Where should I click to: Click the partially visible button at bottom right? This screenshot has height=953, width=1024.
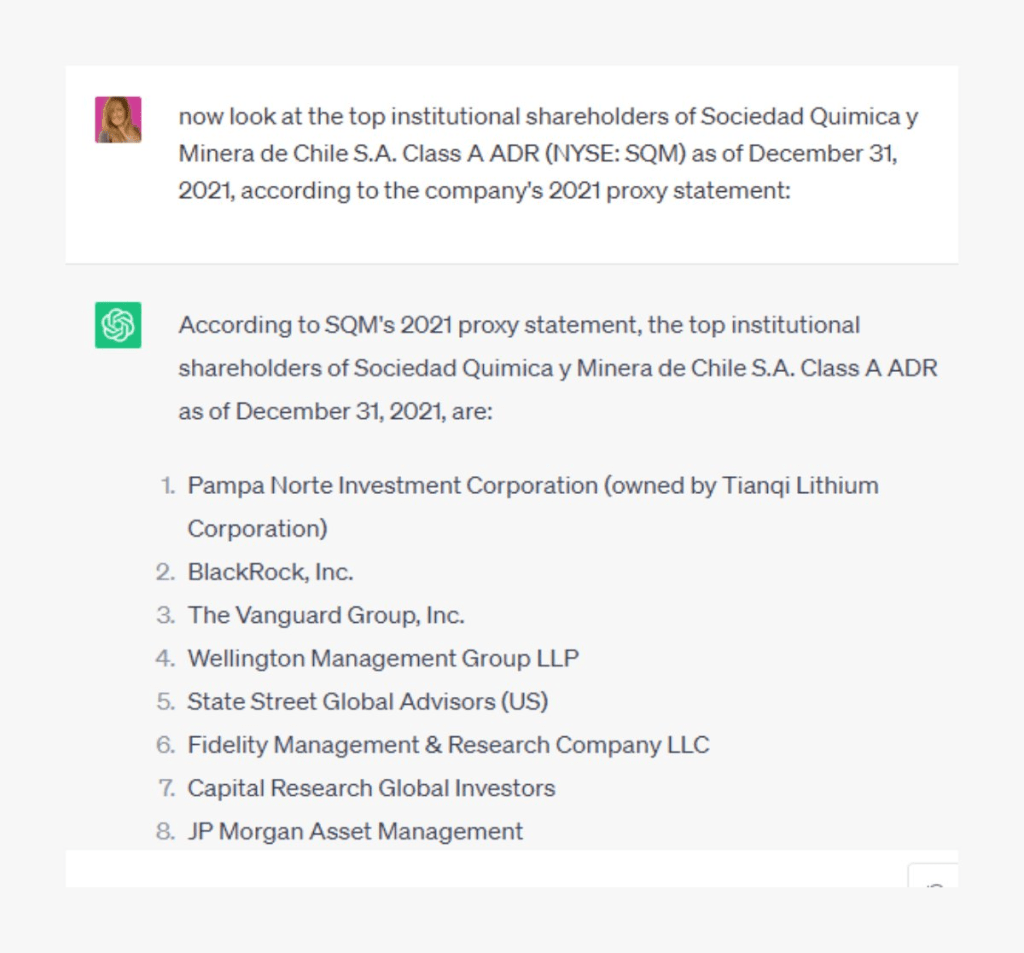(935, 877)
